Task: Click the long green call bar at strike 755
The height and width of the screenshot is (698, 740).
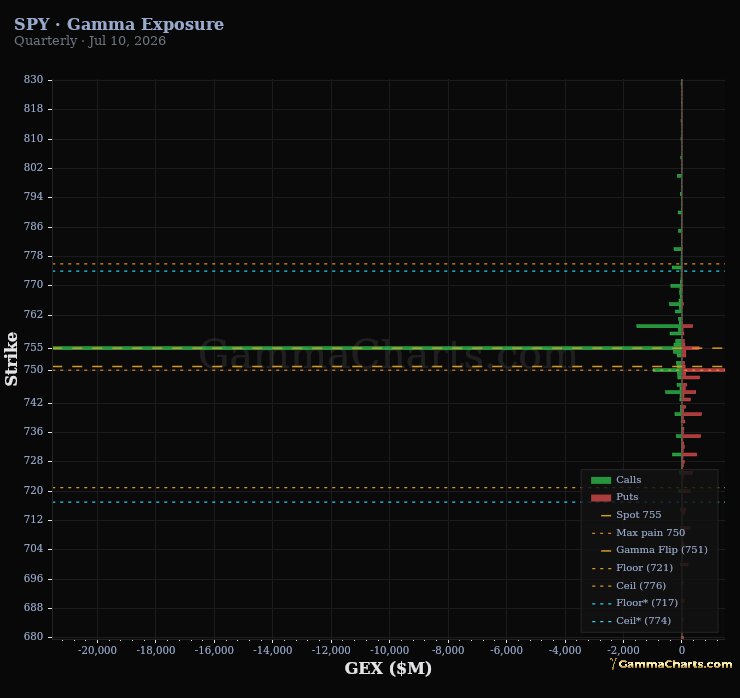Action: [366, 348]
